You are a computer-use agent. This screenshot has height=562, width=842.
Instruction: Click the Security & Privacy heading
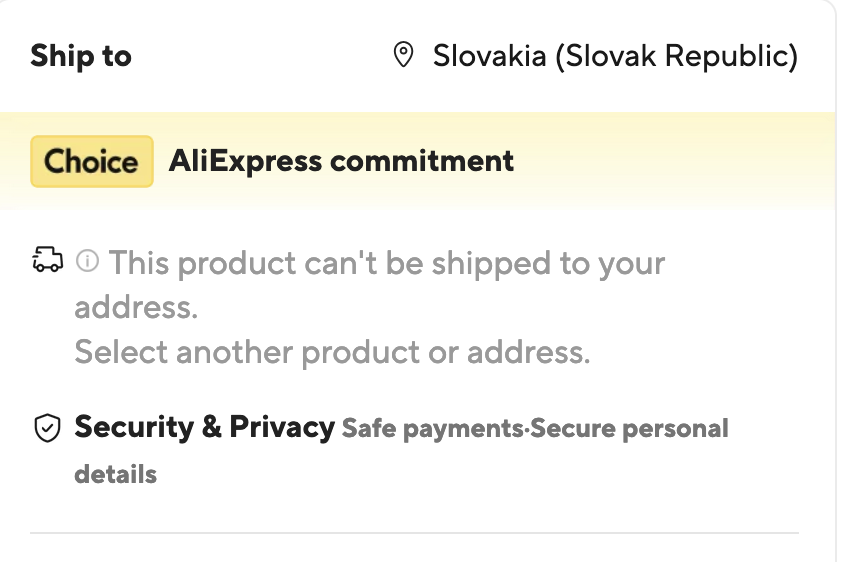coord(204,427)
